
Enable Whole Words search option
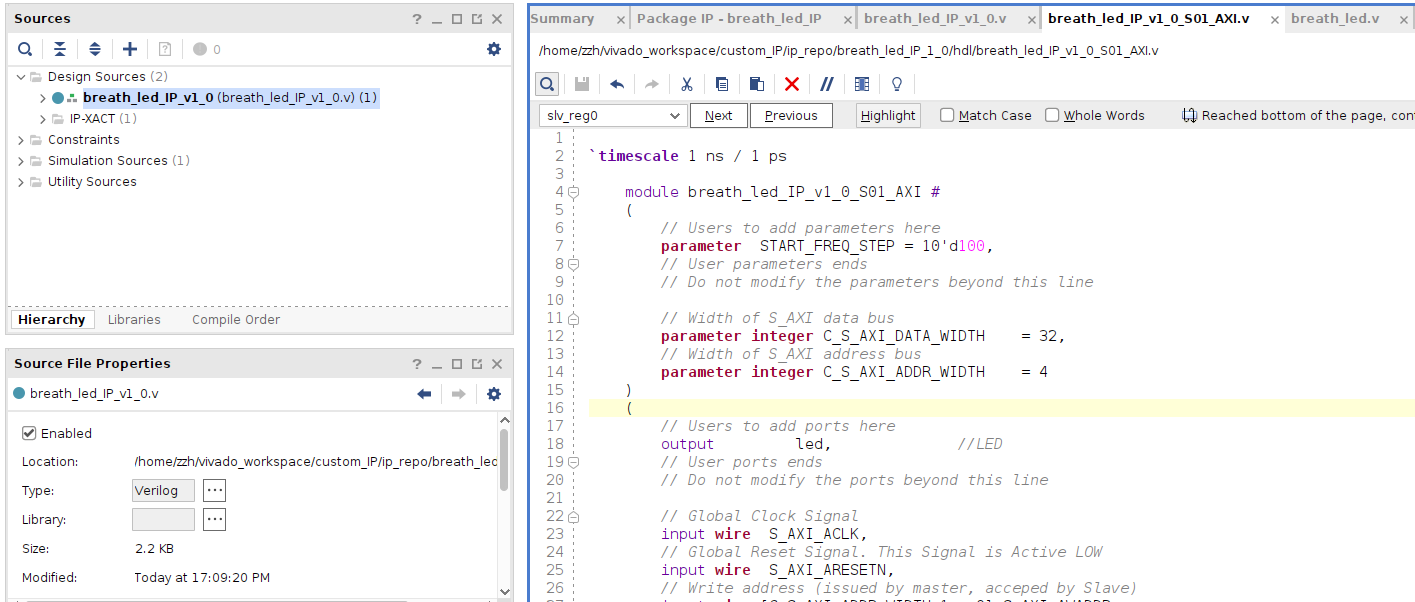click(1052, 115)
